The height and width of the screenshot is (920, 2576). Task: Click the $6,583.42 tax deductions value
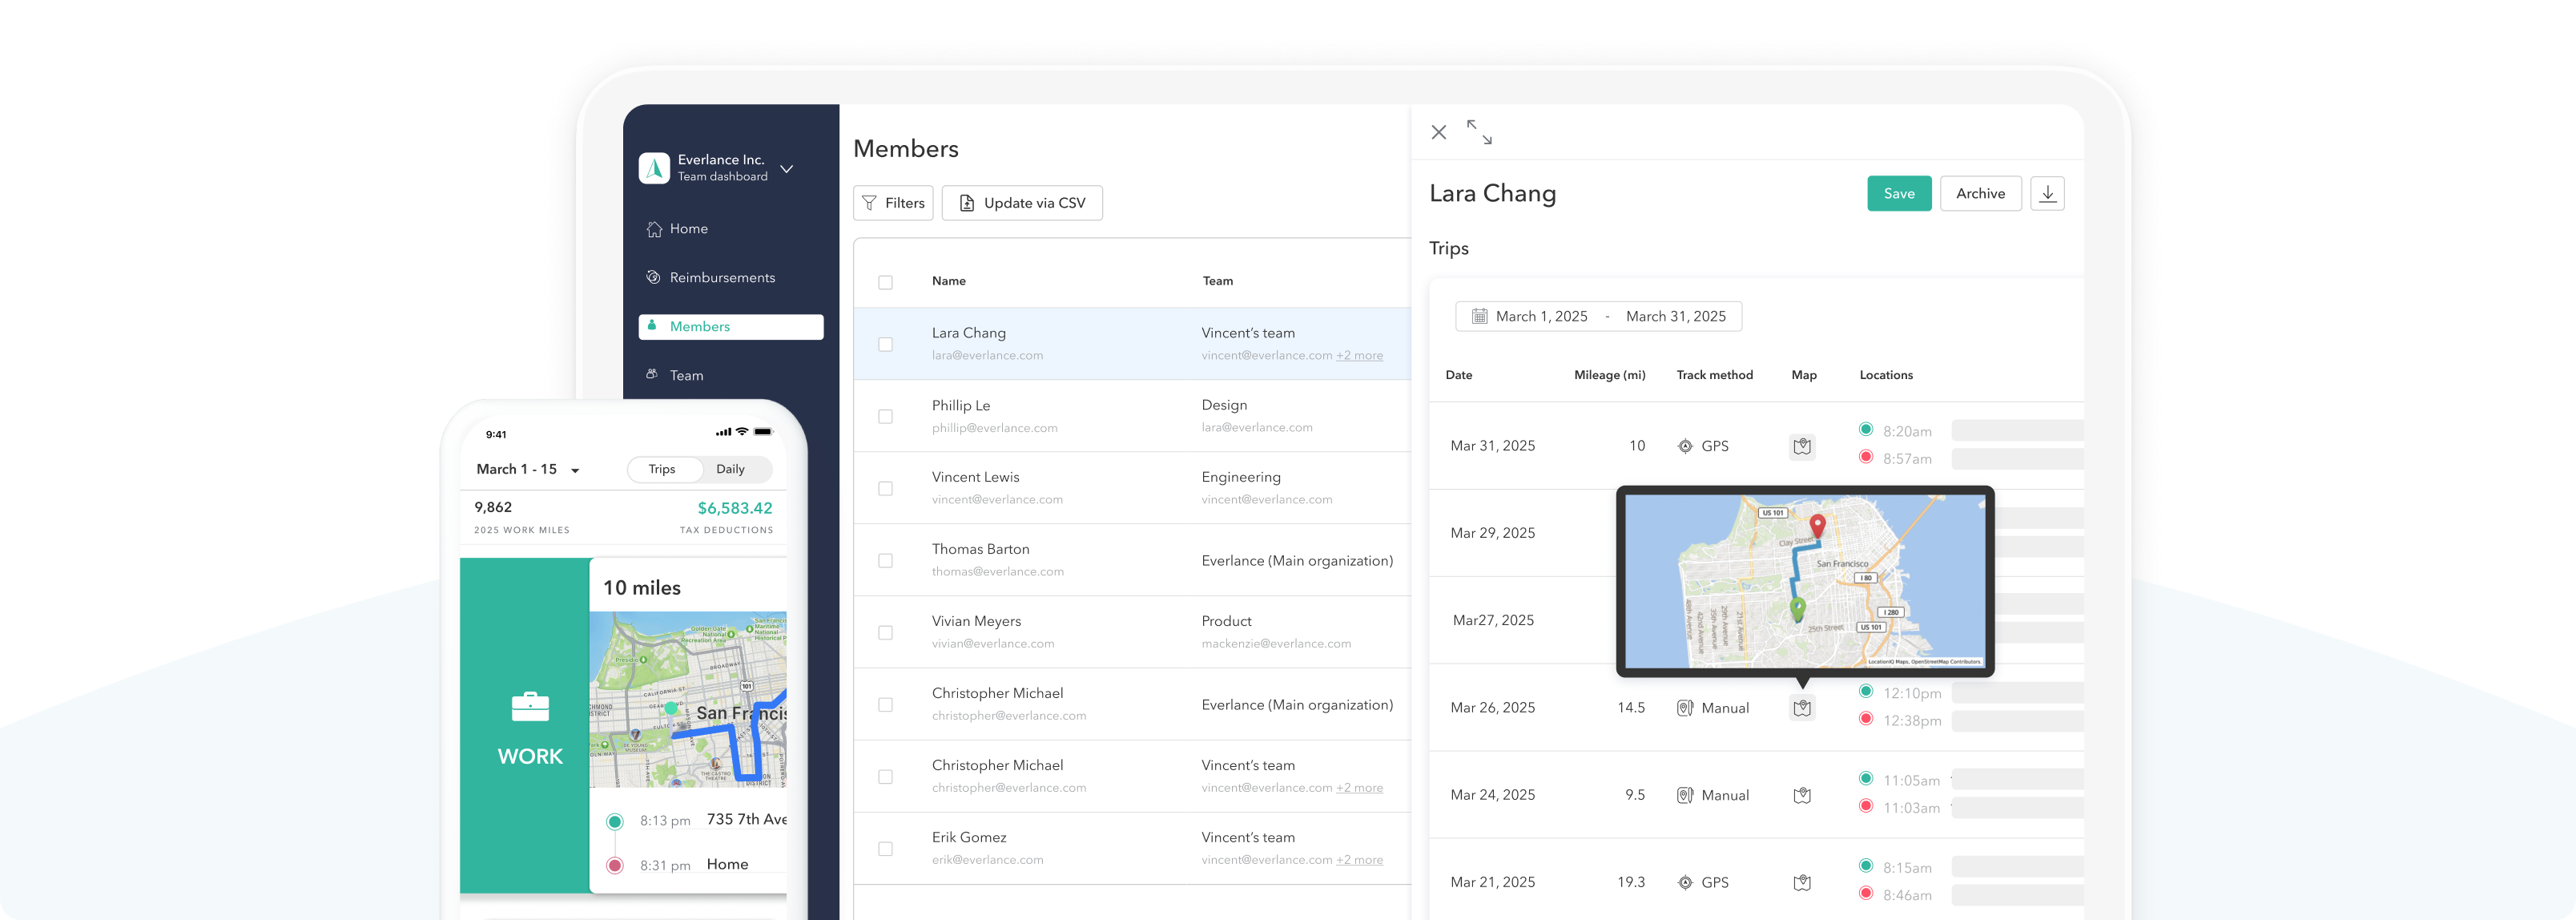click(x=734, y=508)
